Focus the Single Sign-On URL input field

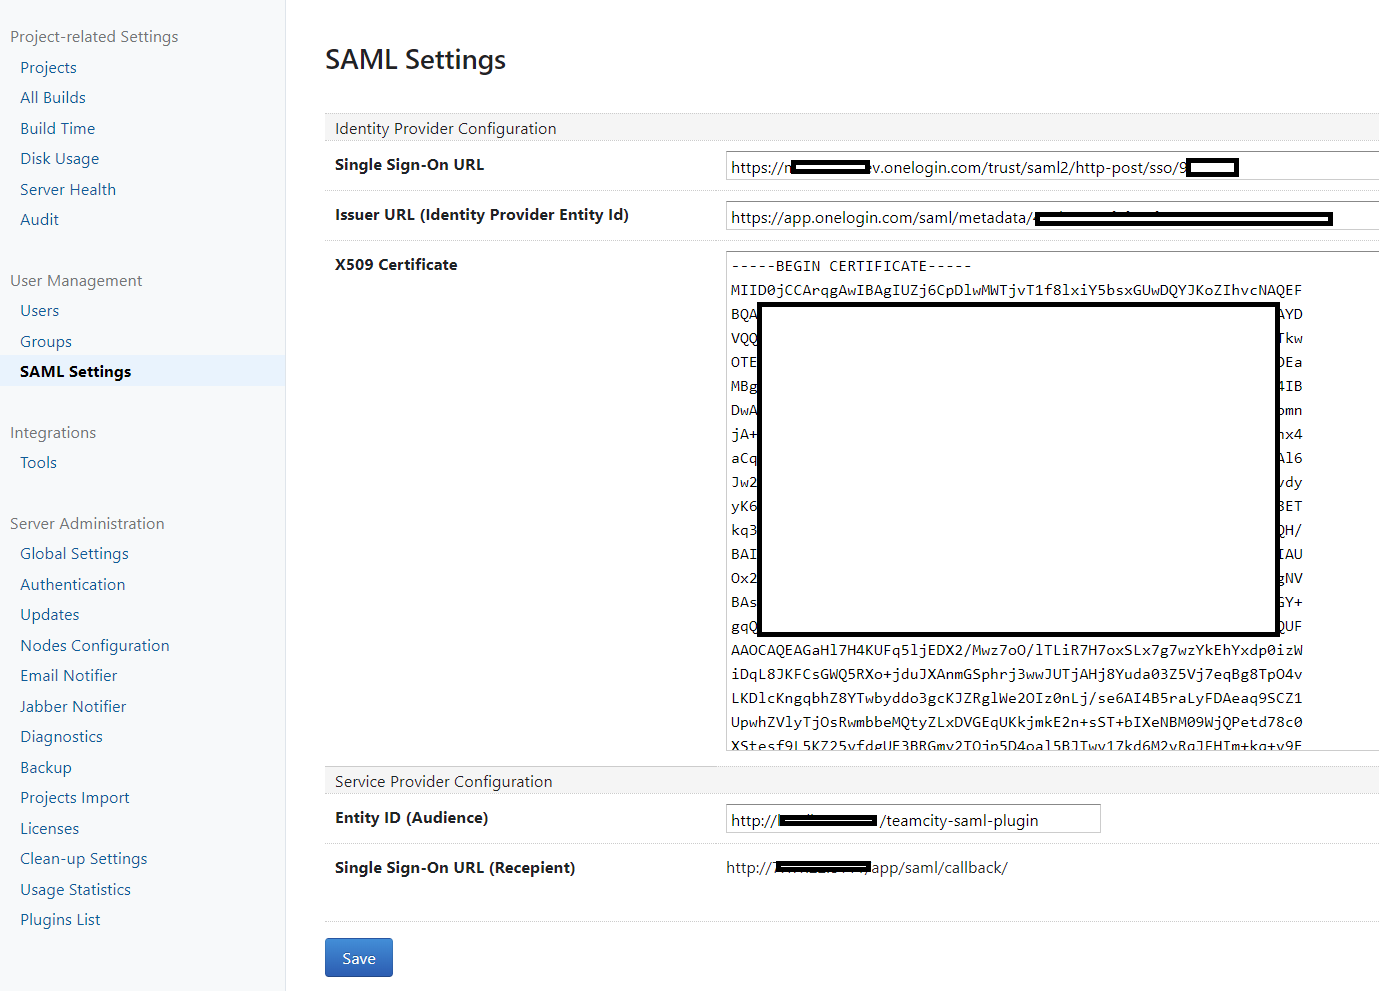click(x=1052, y=166)
